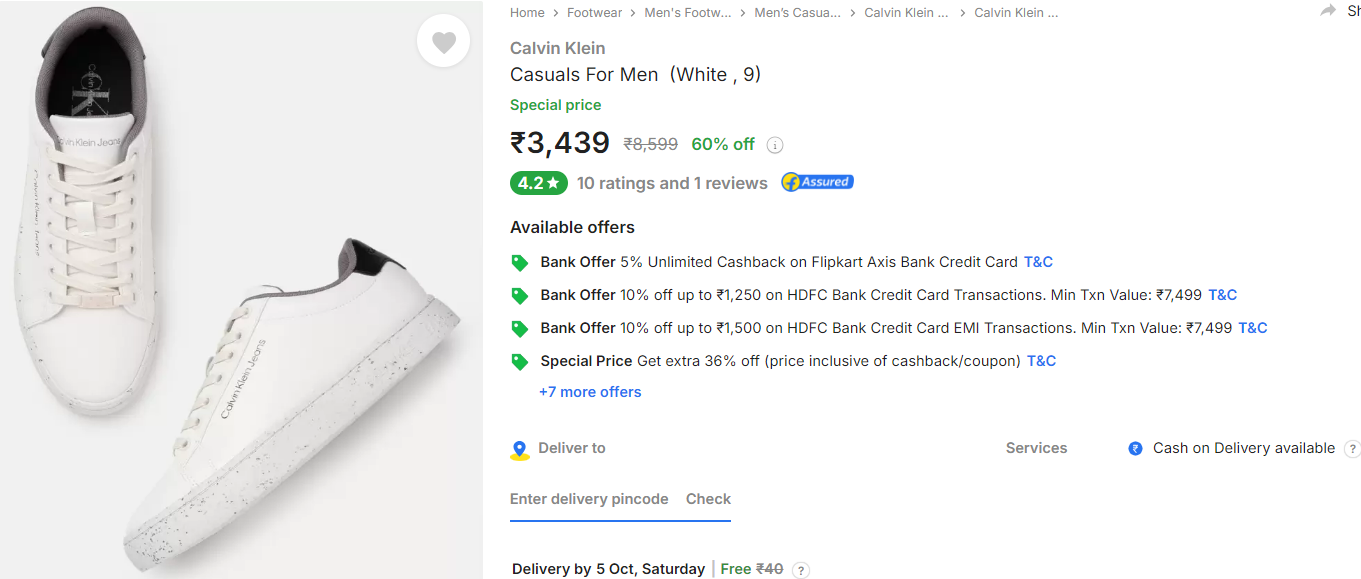Click the Flipkart Assured badge
This screenshot has height=579, width=1361.
coord(817,182)
